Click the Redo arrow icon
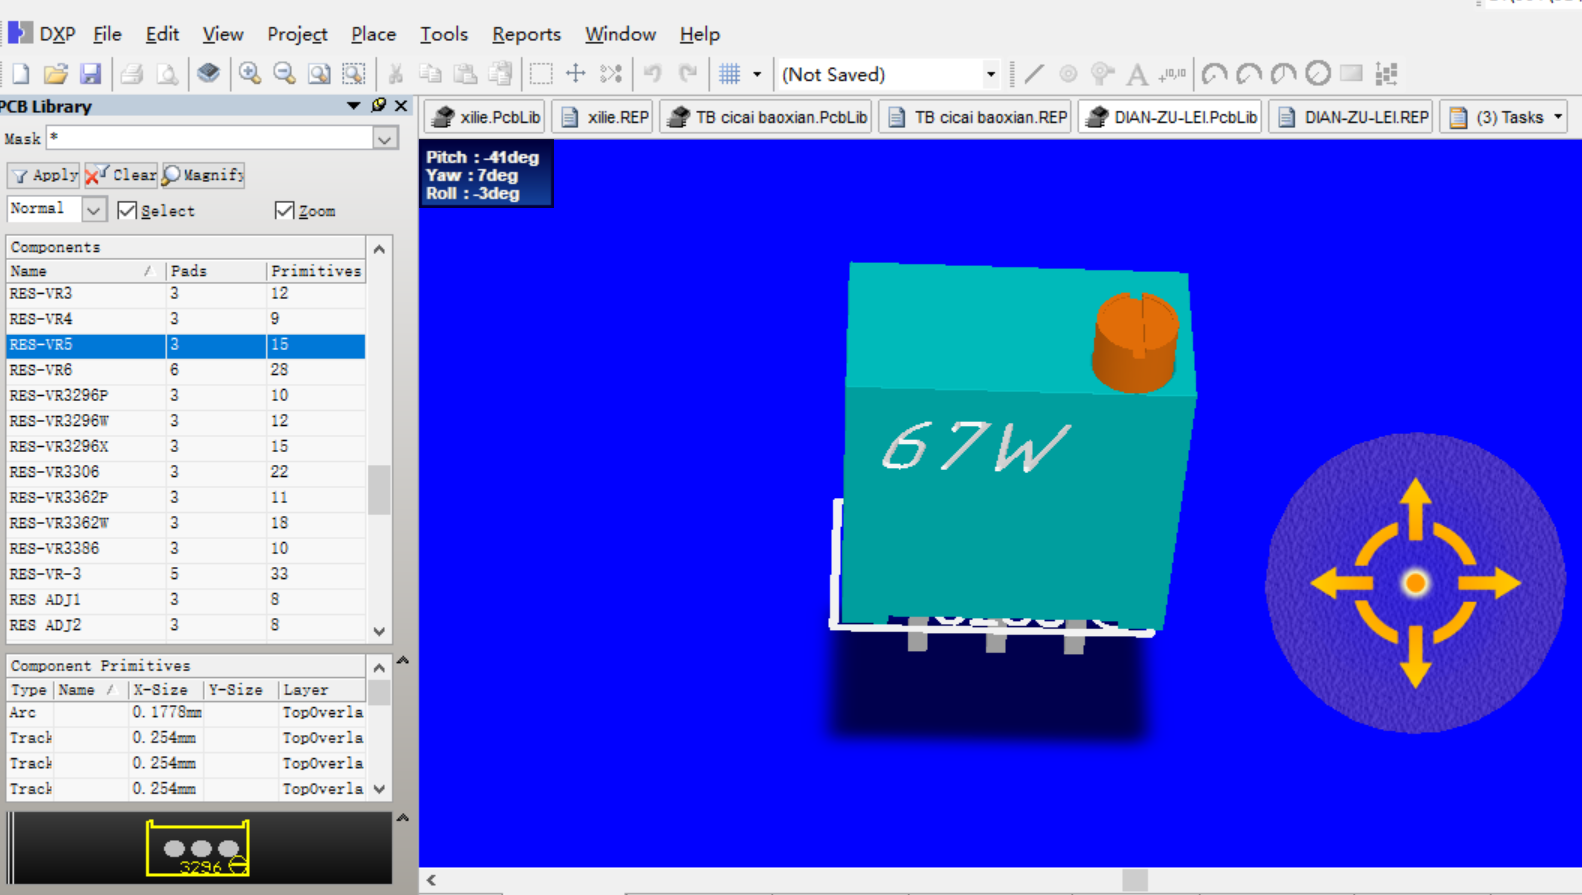Viewport: 1582px width, 895px height. pos(688,74)
